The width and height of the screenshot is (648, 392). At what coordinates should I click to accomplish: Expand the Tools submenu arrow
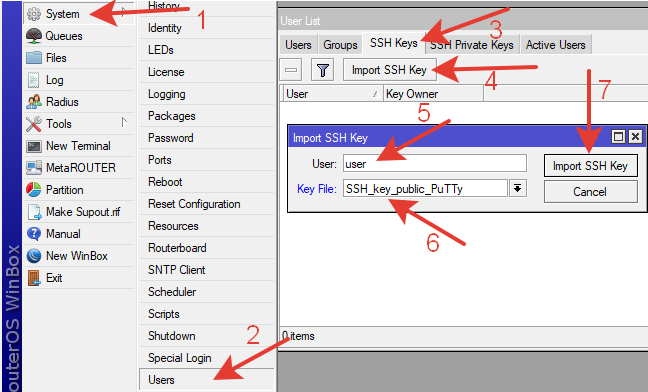pos(124,122)
